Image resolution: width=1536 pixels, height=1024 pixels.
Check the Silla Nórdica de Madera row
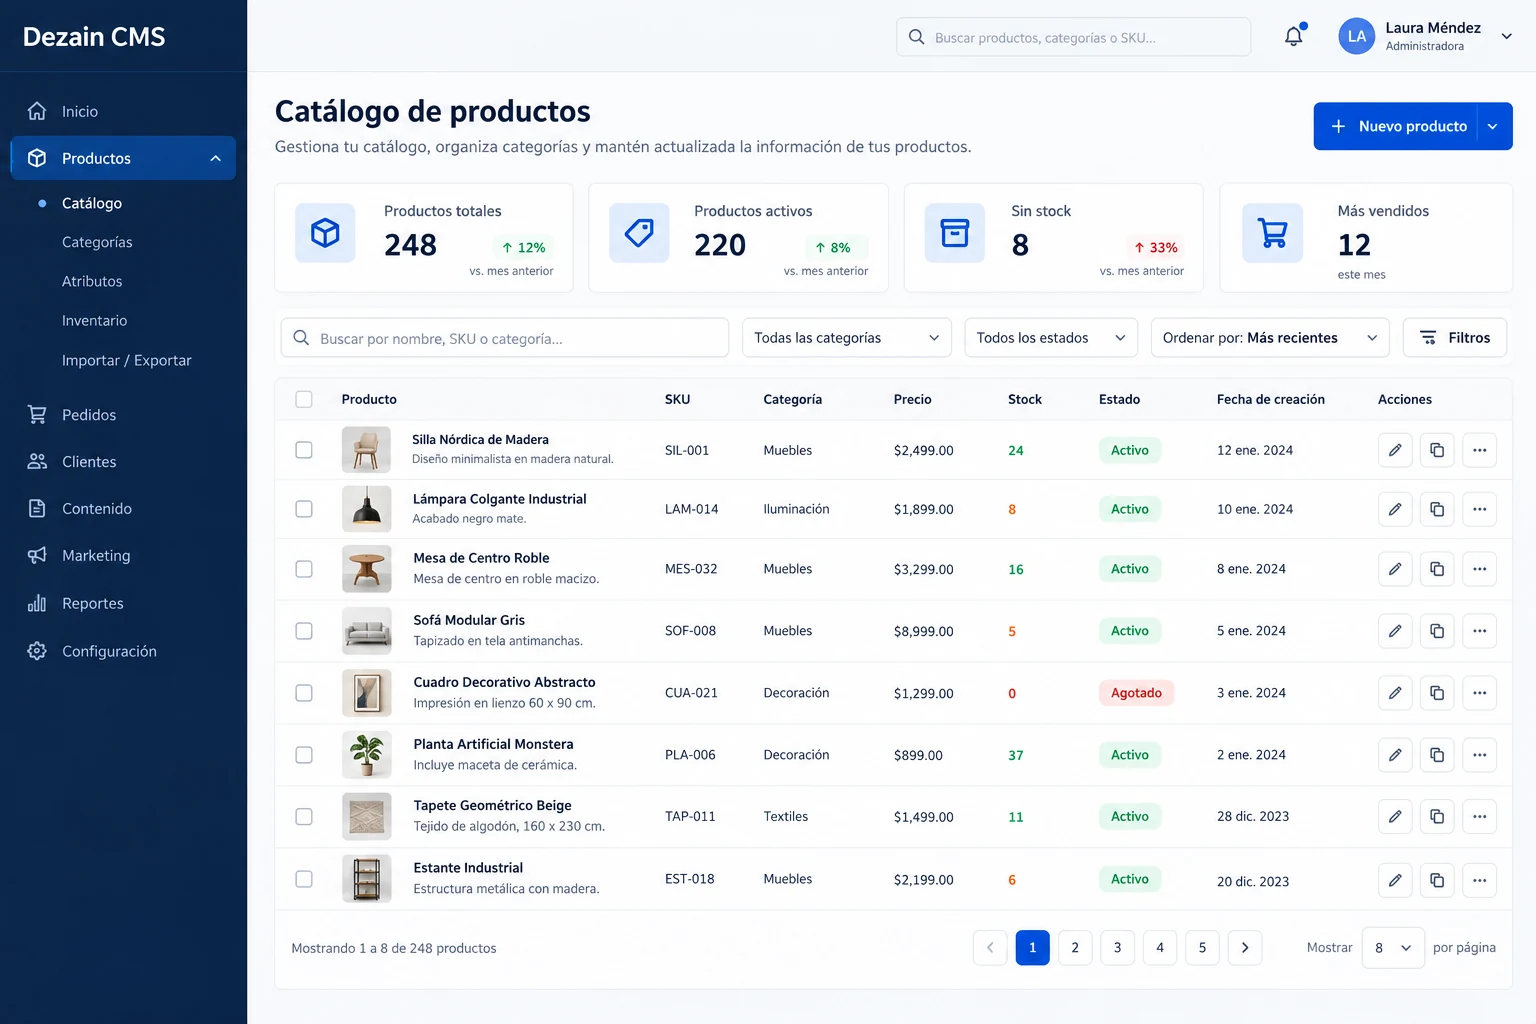coord(304,450)
